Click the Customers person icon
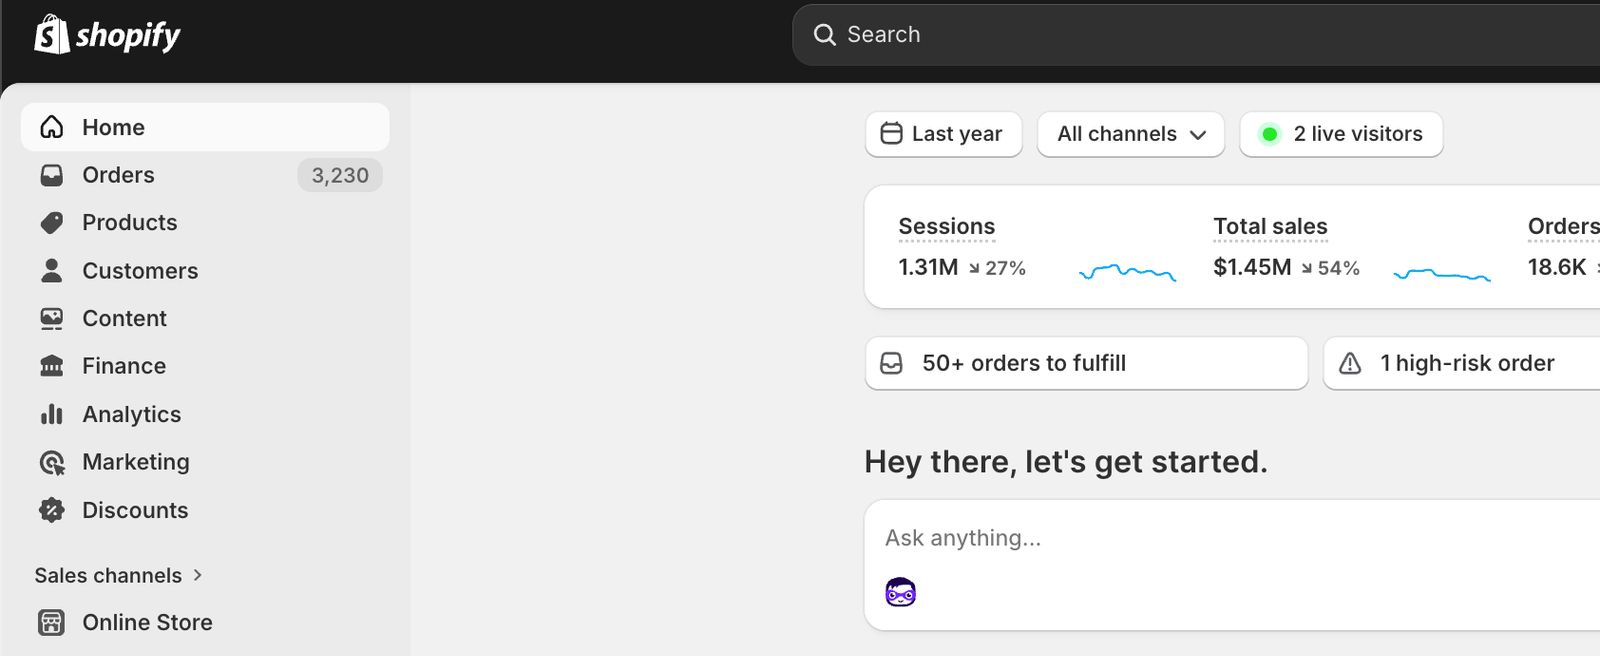This screenshot has height=656, width=1600. point(52,270)
